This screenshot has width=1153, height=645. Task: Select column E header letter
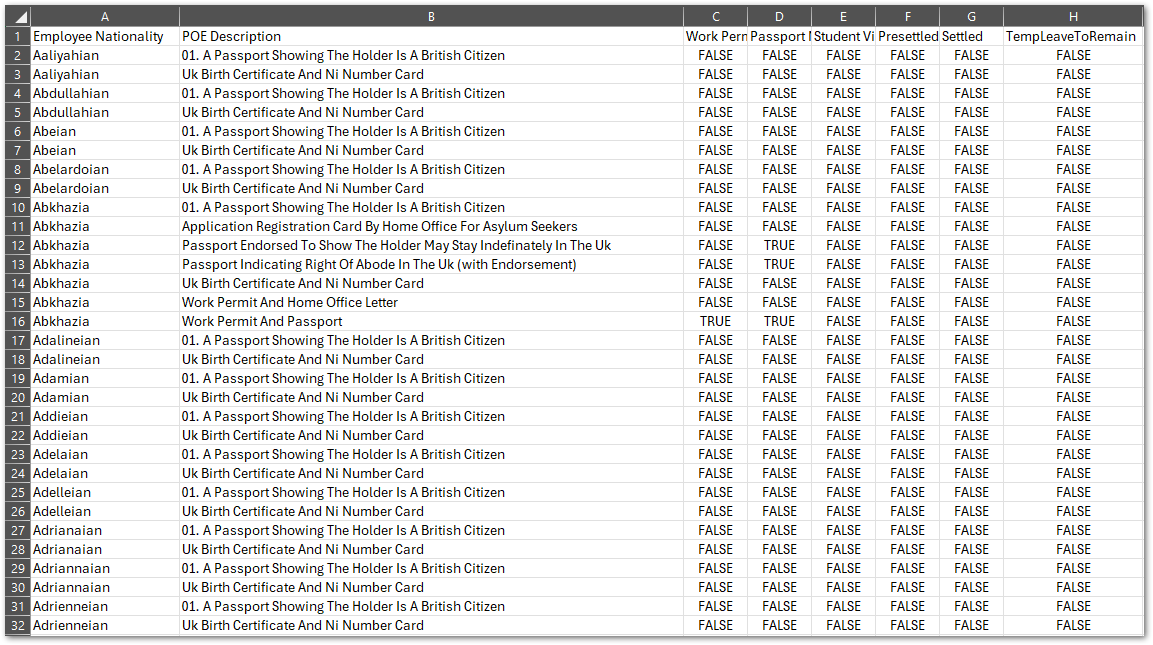843,17
